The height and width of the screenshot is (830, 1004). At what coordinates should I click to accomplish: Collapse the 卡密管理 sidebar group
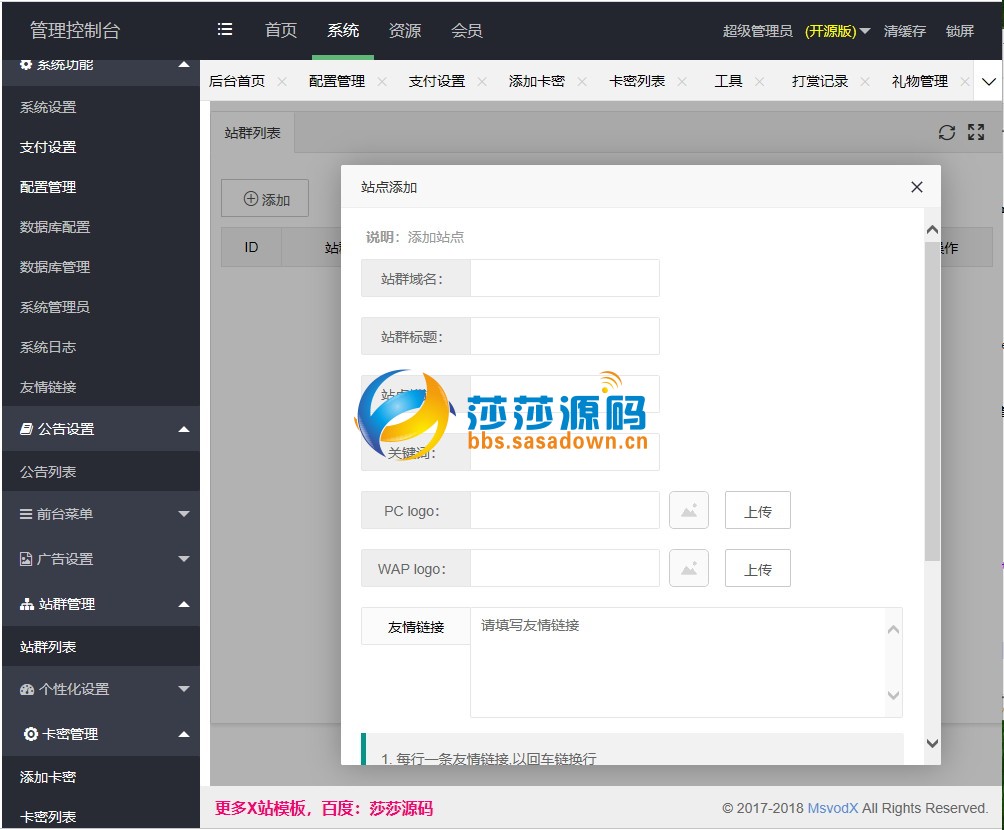pos(184,734)
